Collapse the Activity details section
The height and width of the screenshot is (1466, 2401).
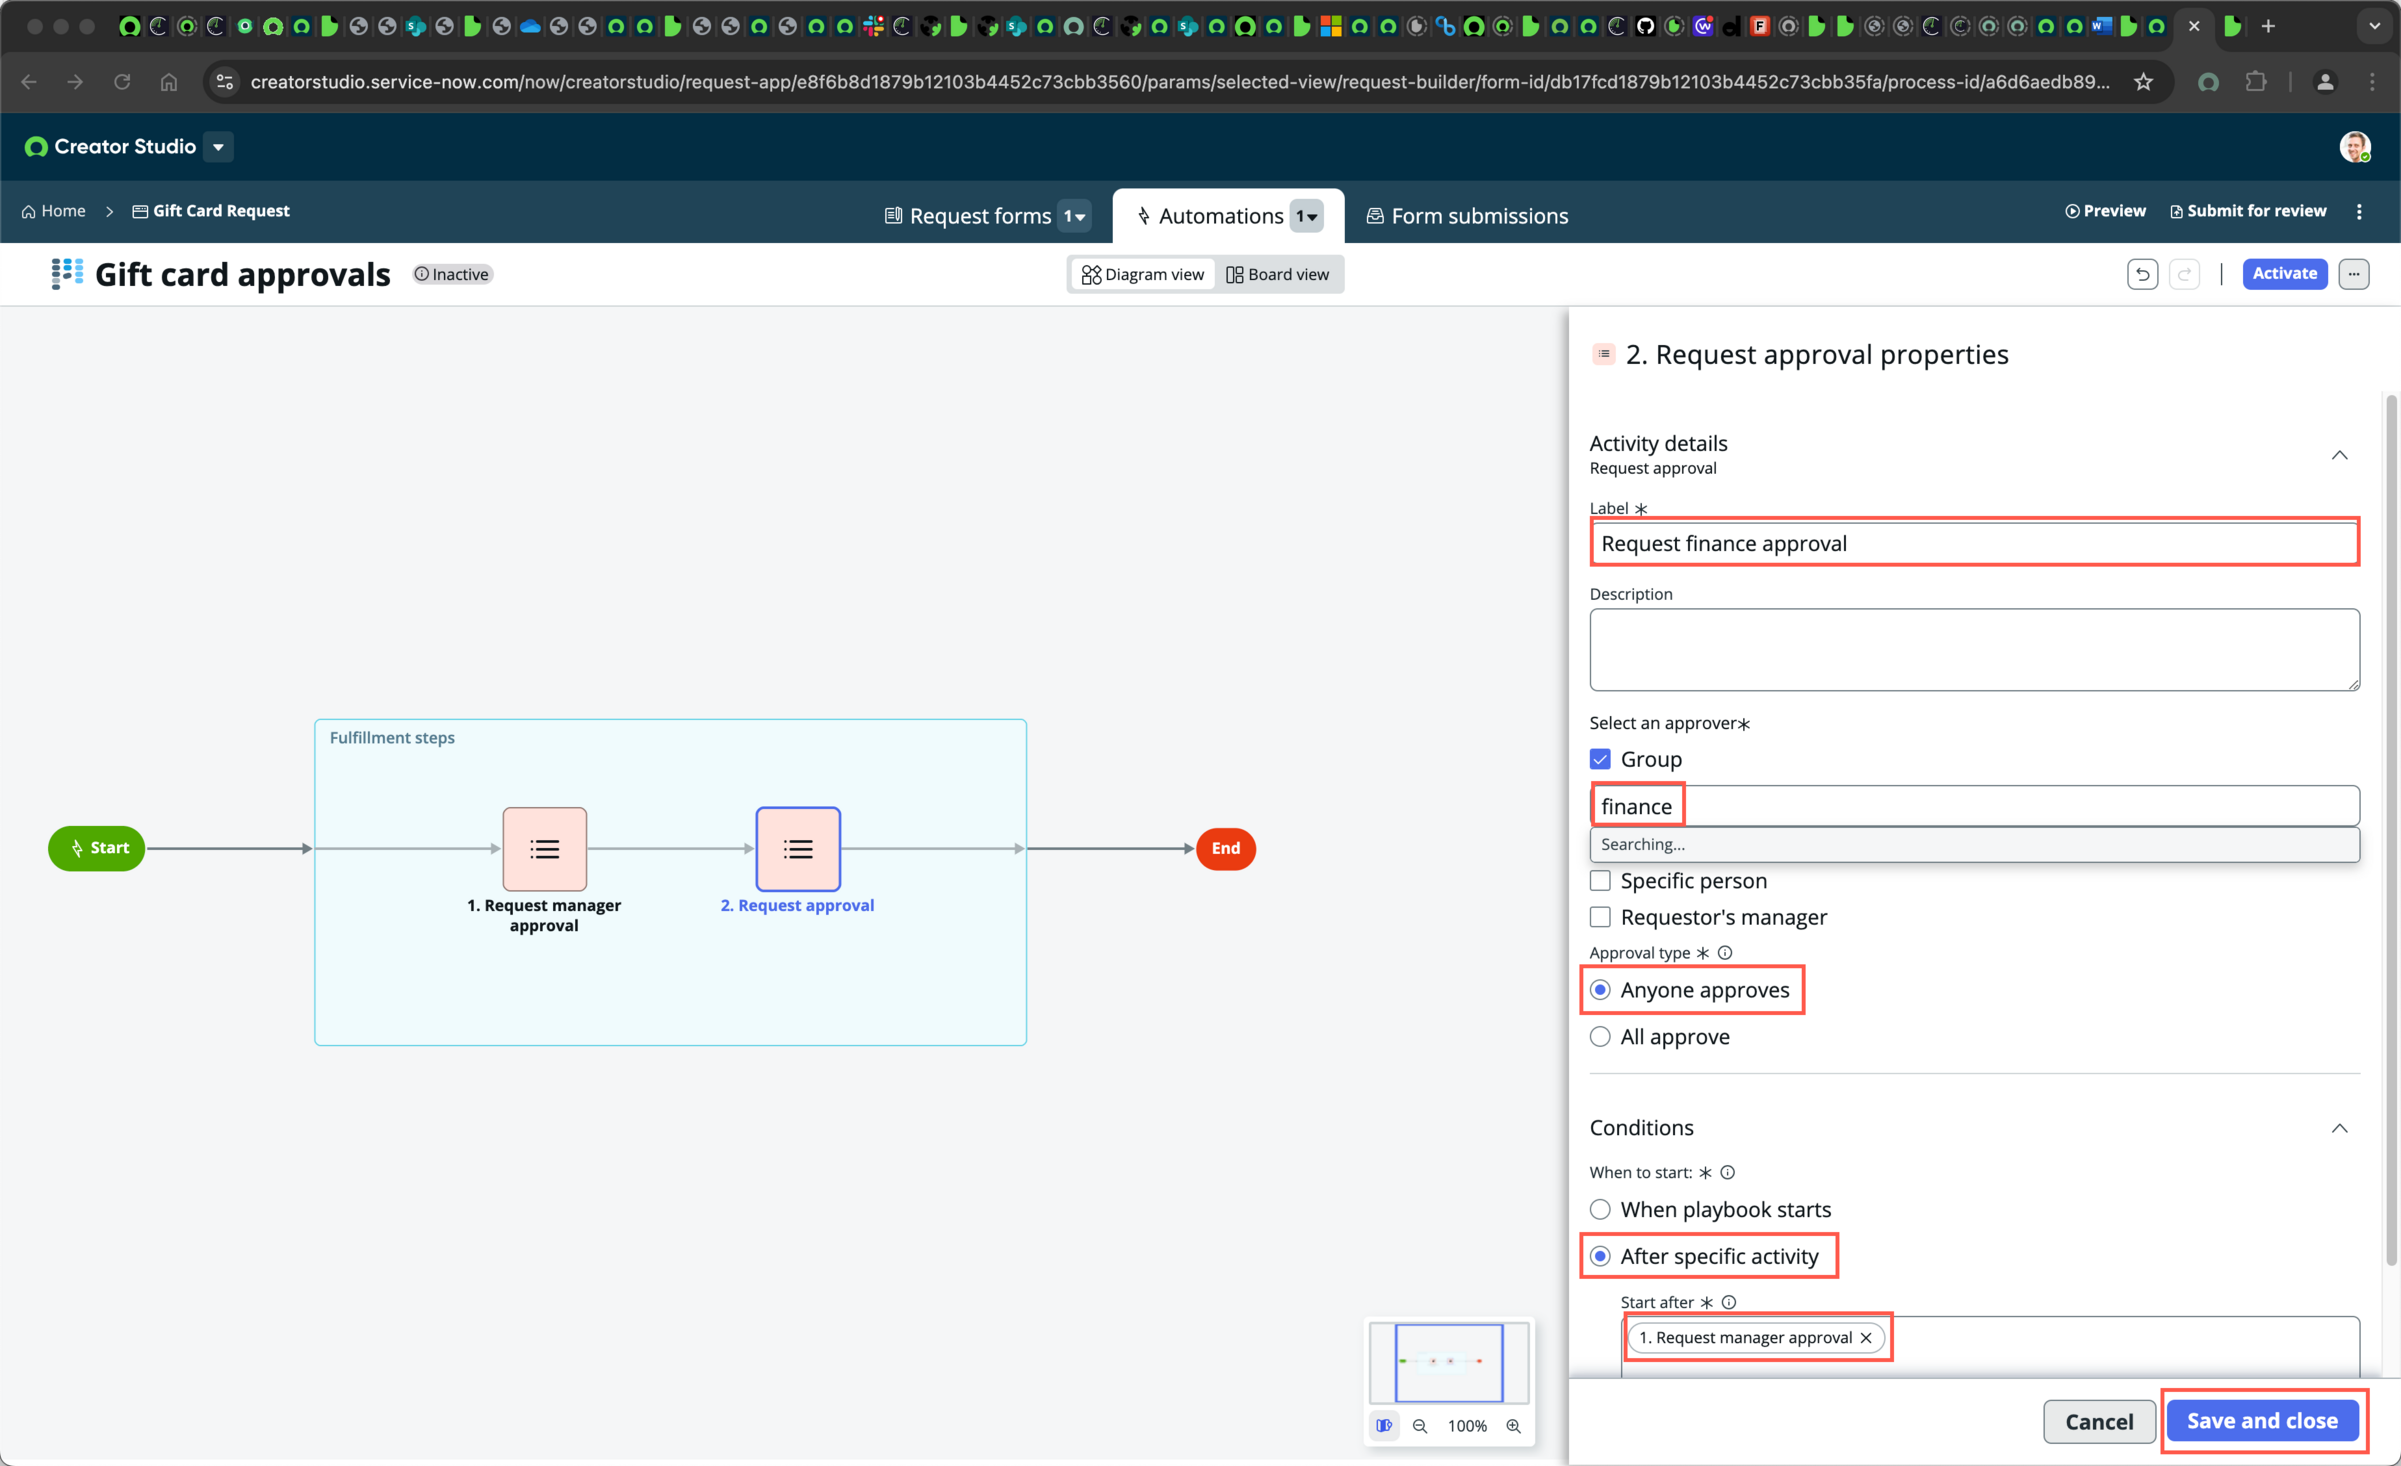(2340, 455)
